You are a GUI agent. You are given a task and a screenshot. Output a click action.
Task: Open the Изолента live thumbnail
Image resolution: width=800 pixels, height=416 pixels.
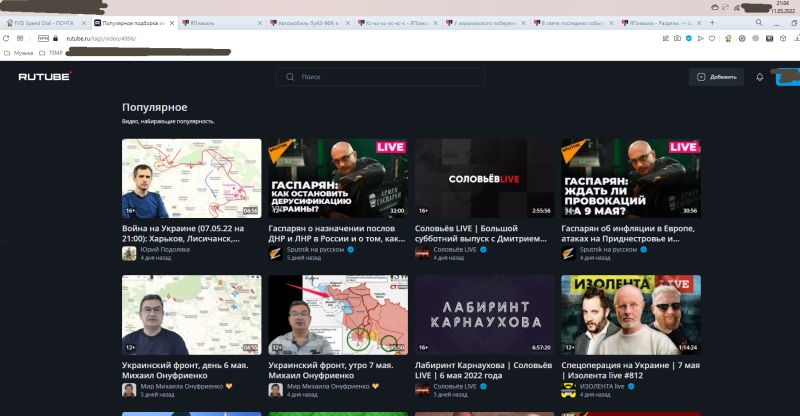(x=631, y=315)
